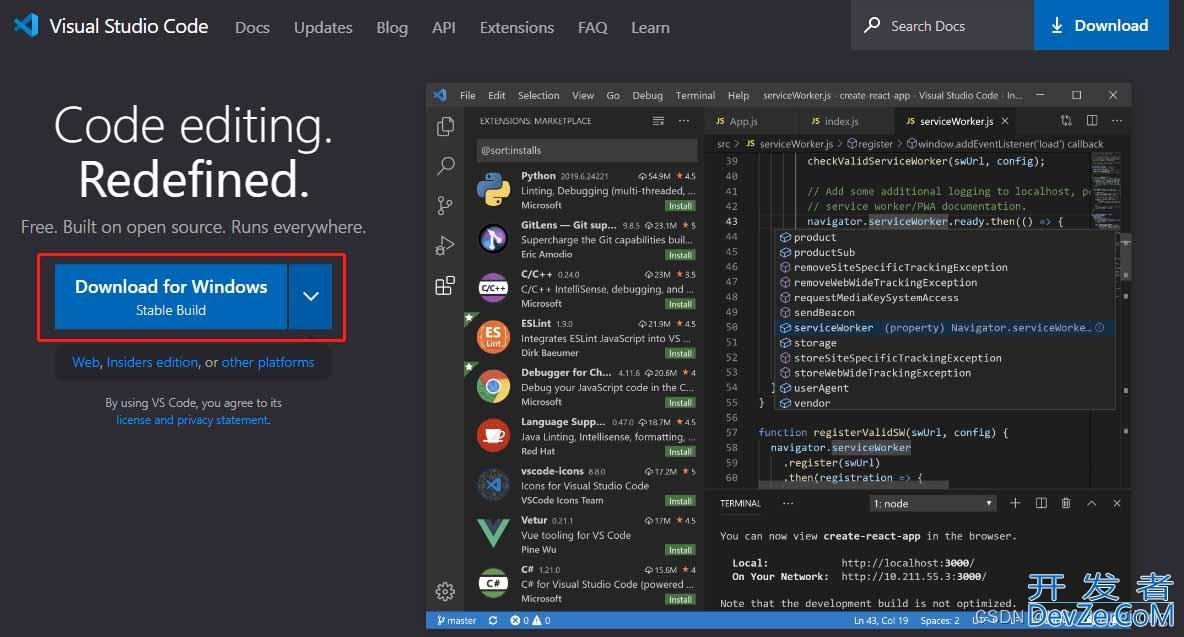Click the C/C++ extension icon
Screen dimensions: 1184x637
[x=493, y=288]
